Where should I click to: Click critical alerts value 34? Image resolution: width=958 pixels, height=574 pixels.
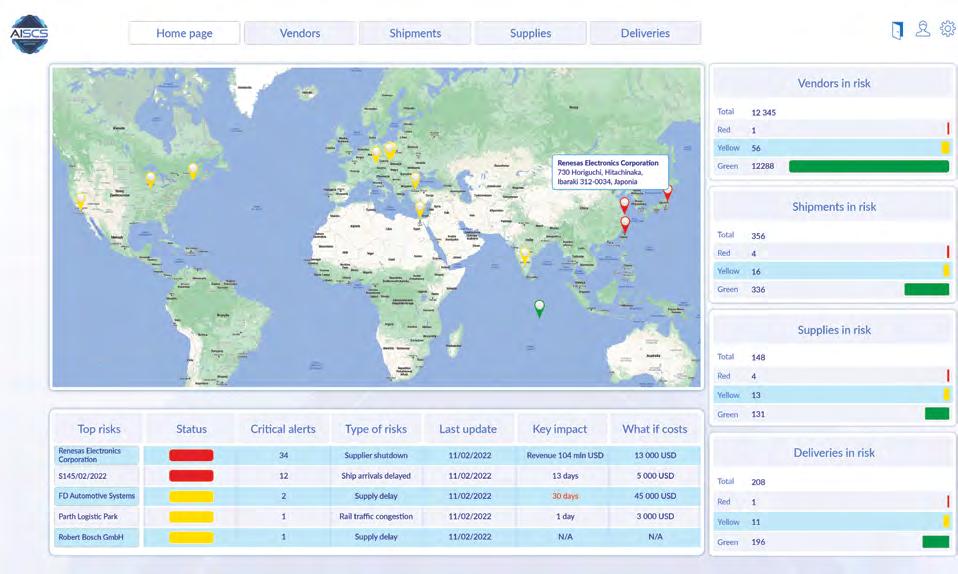pos(283,455)
